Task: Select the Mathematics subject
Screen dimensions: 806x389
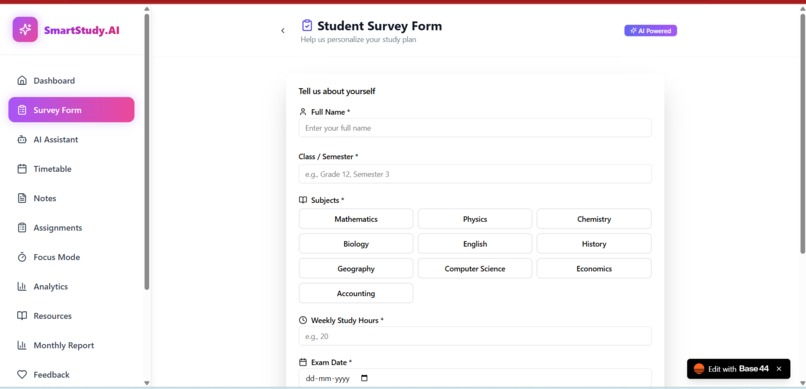Action: (356, 219)
